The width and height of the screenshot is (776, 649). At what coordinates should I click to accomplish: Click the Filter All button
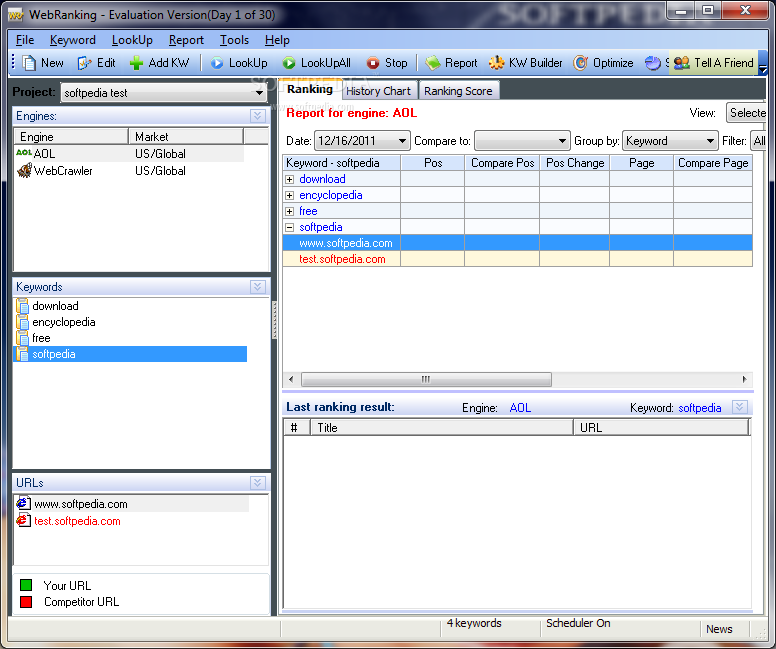coord(759,141)
